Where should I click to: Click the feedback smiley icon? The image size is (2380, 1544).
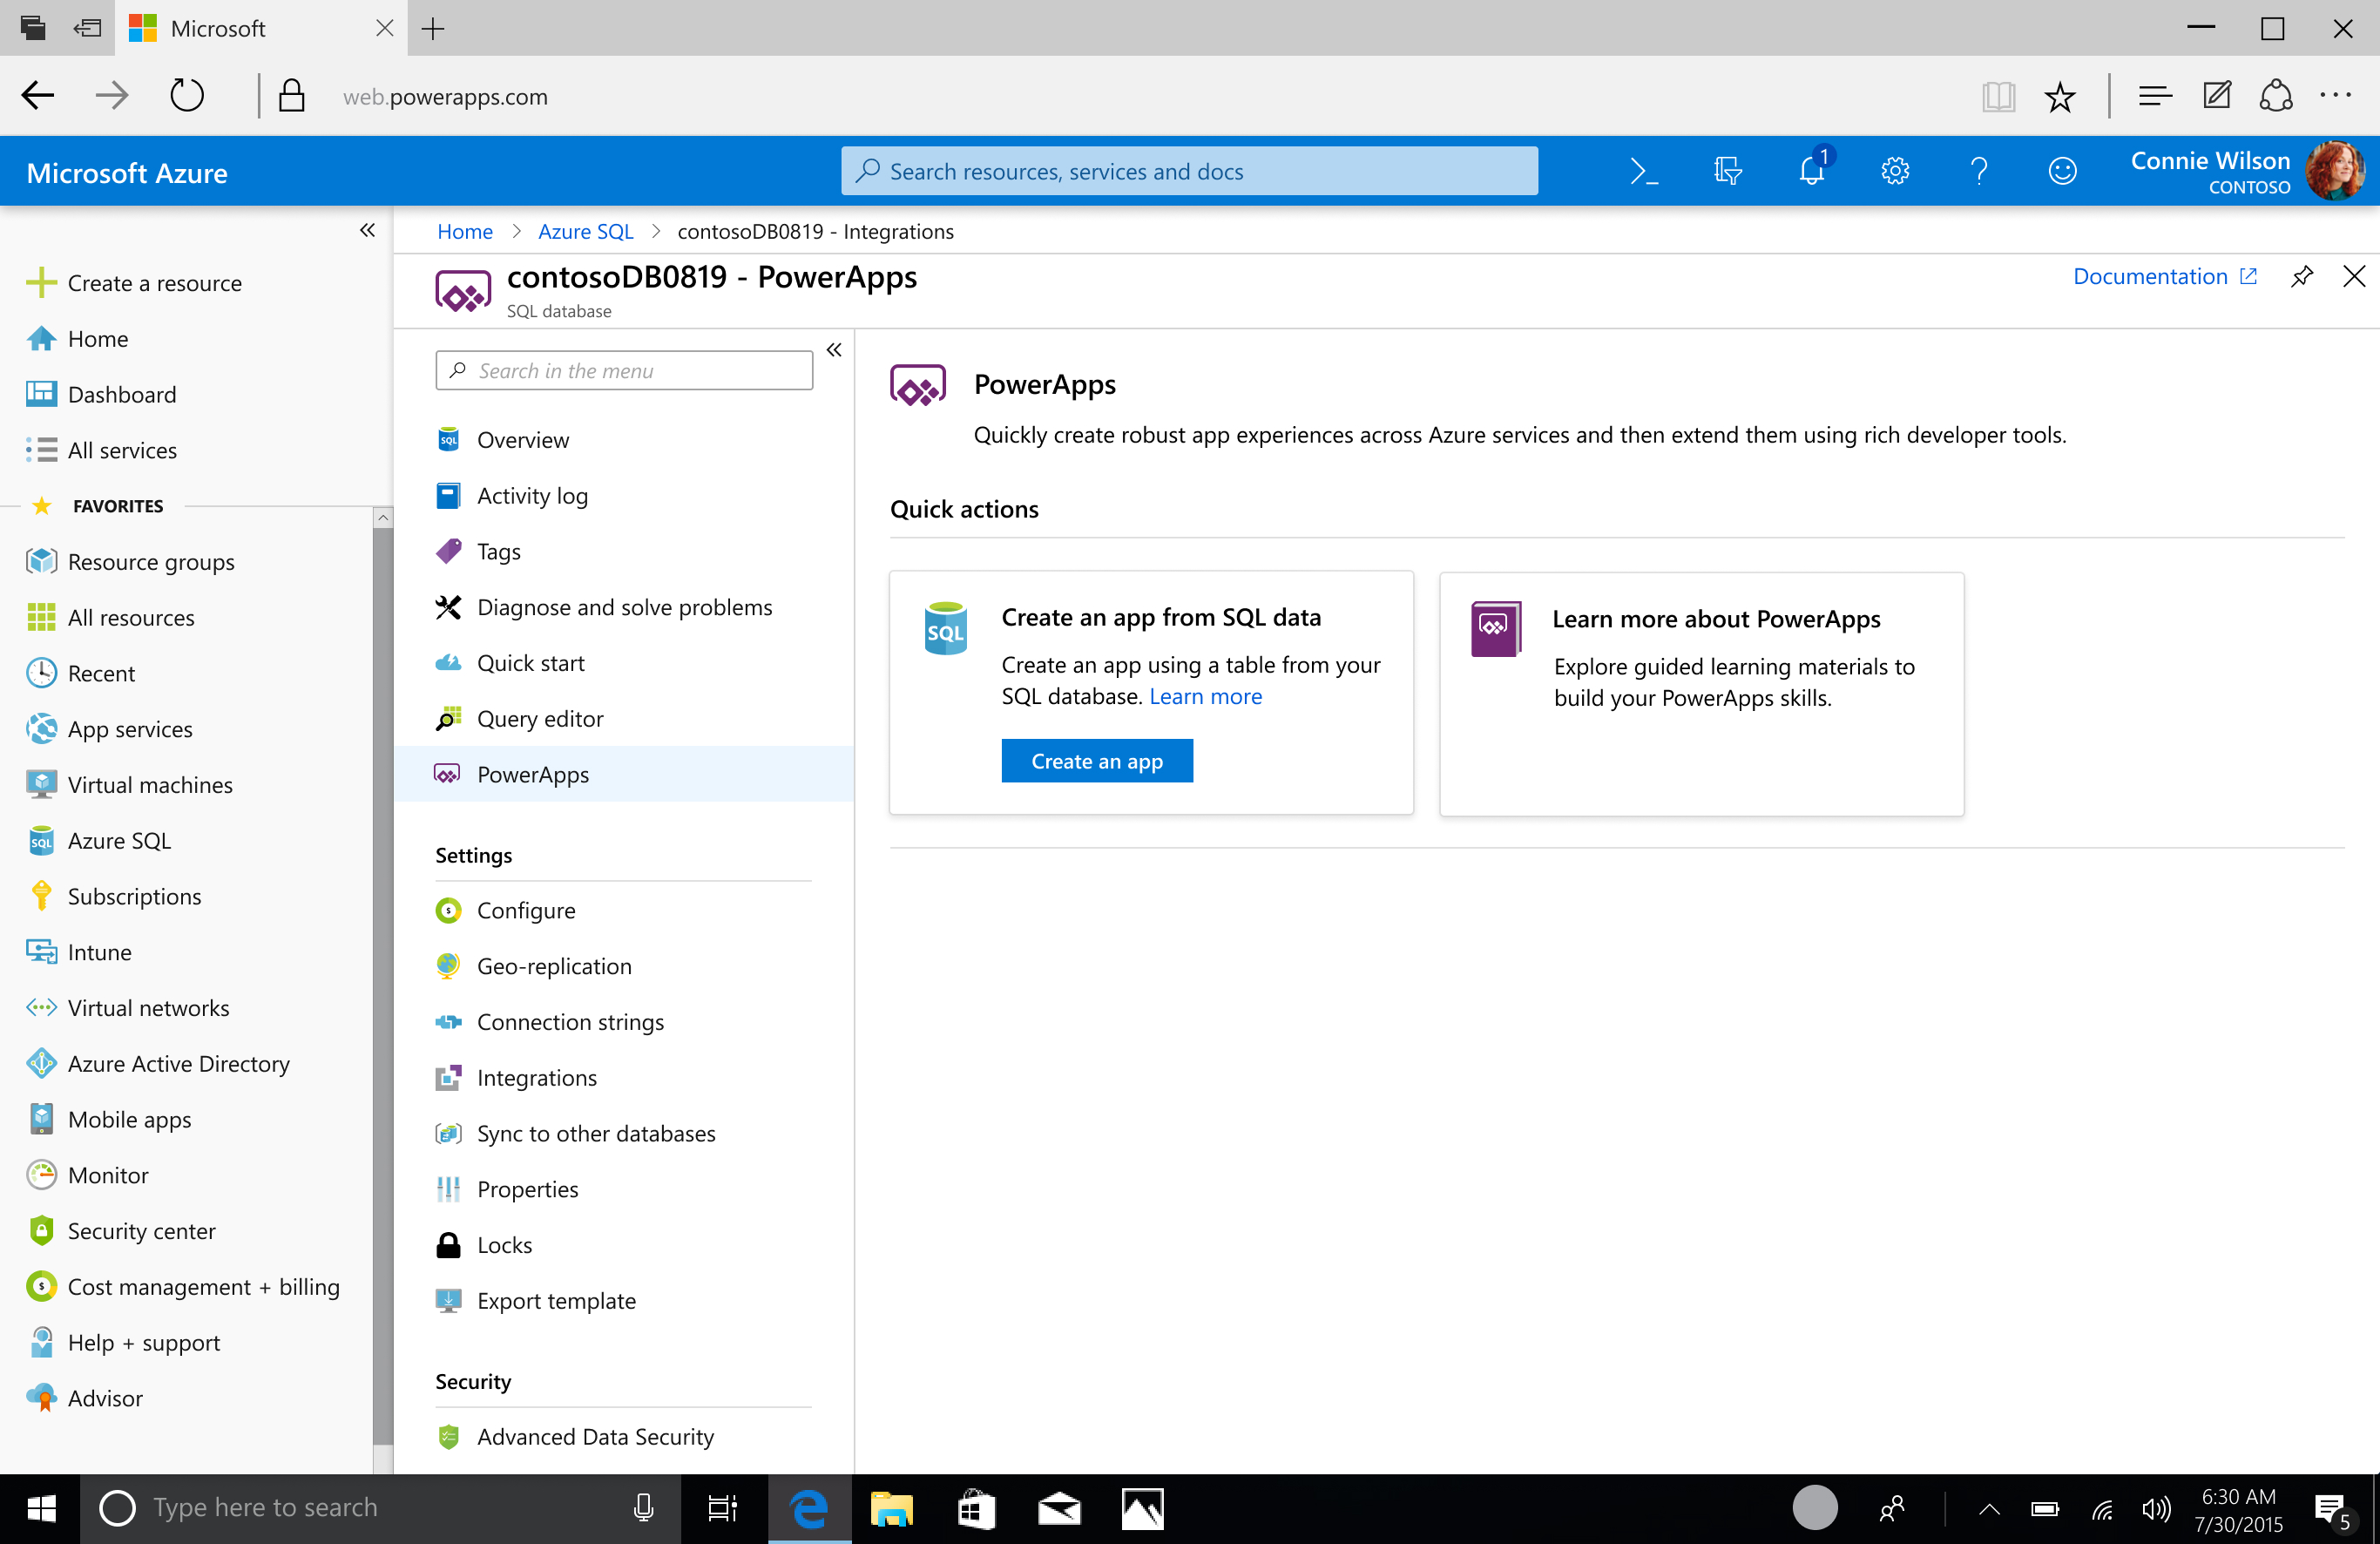[2062, 172]
